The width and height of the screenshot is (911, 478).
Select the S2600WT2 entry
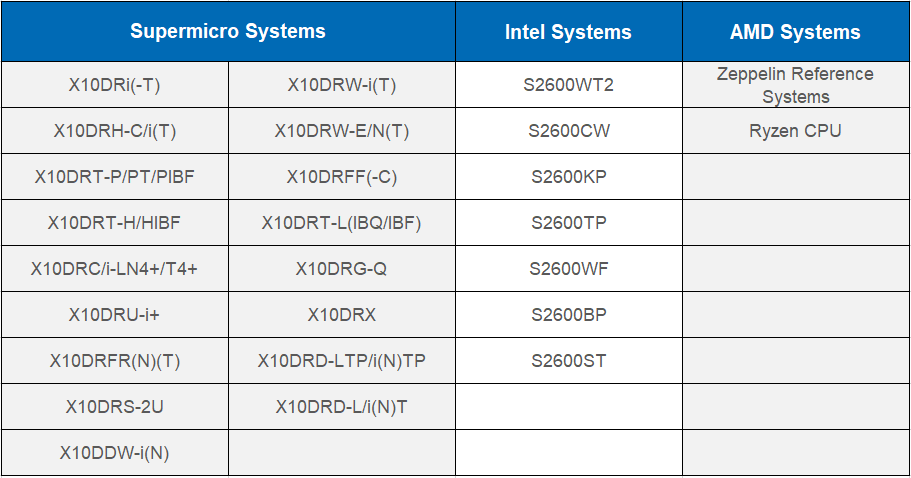pos(568,85)
